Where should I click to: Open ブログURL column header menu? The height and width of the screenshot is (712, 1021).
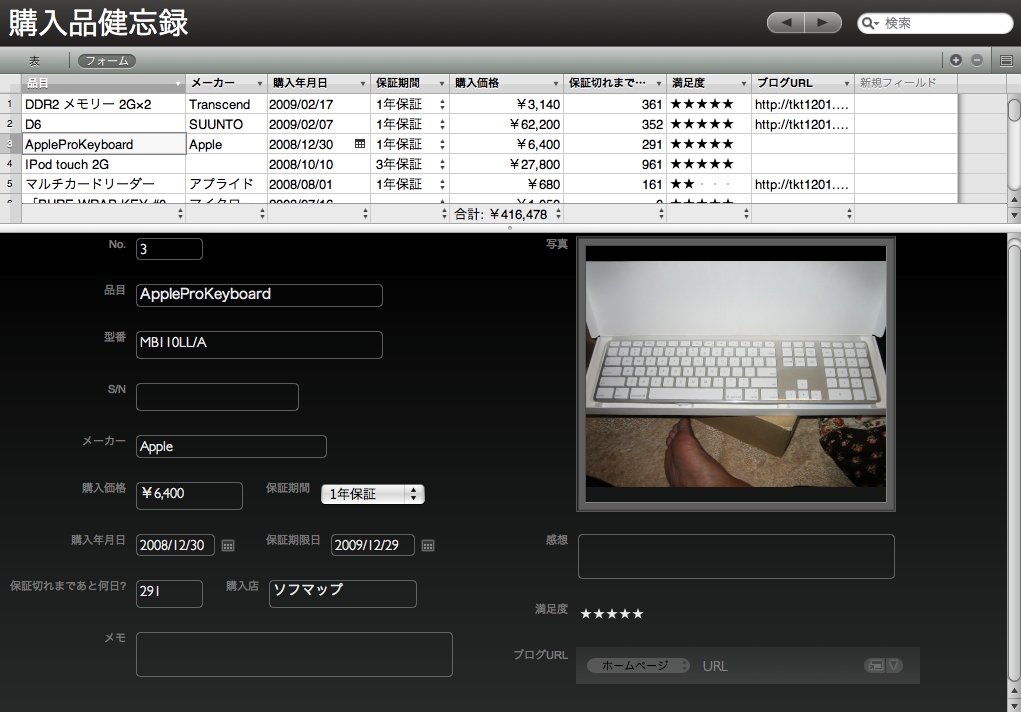pos(846,83)
